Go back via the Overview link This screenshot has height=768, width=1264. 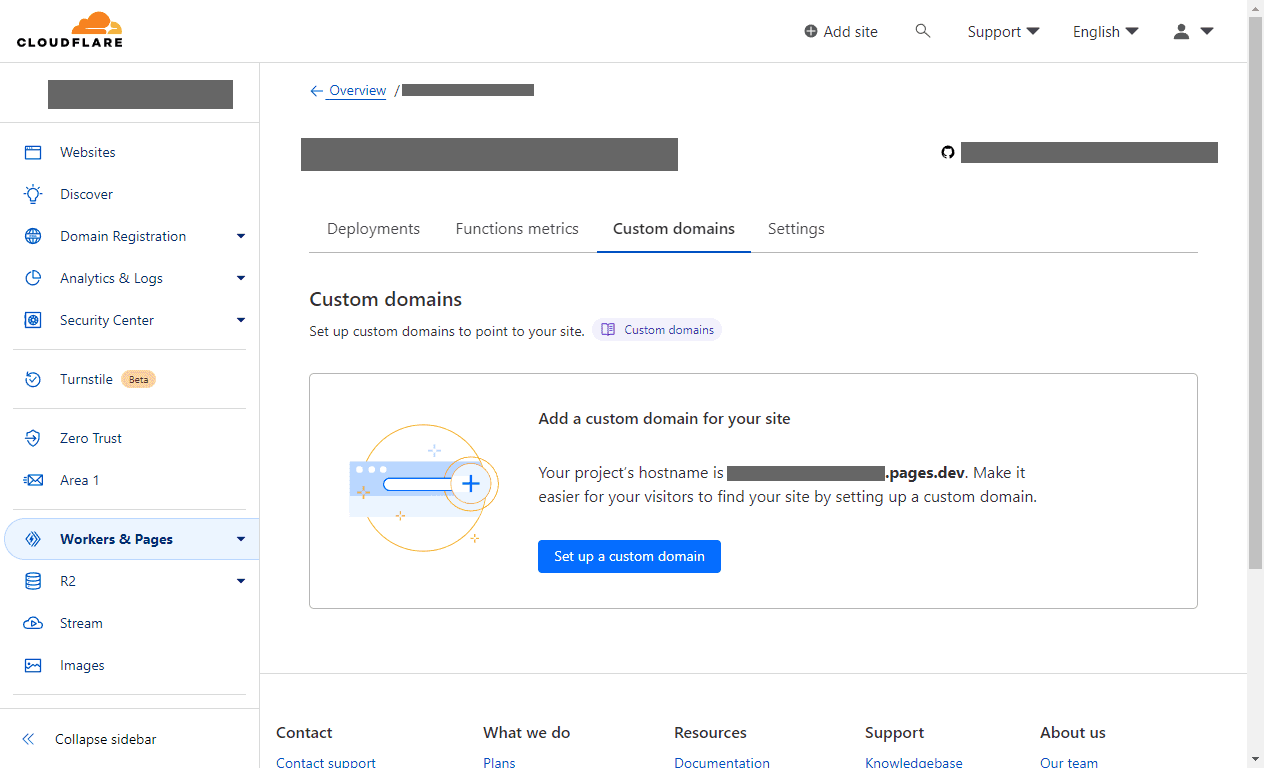click(x=357, y=90)
